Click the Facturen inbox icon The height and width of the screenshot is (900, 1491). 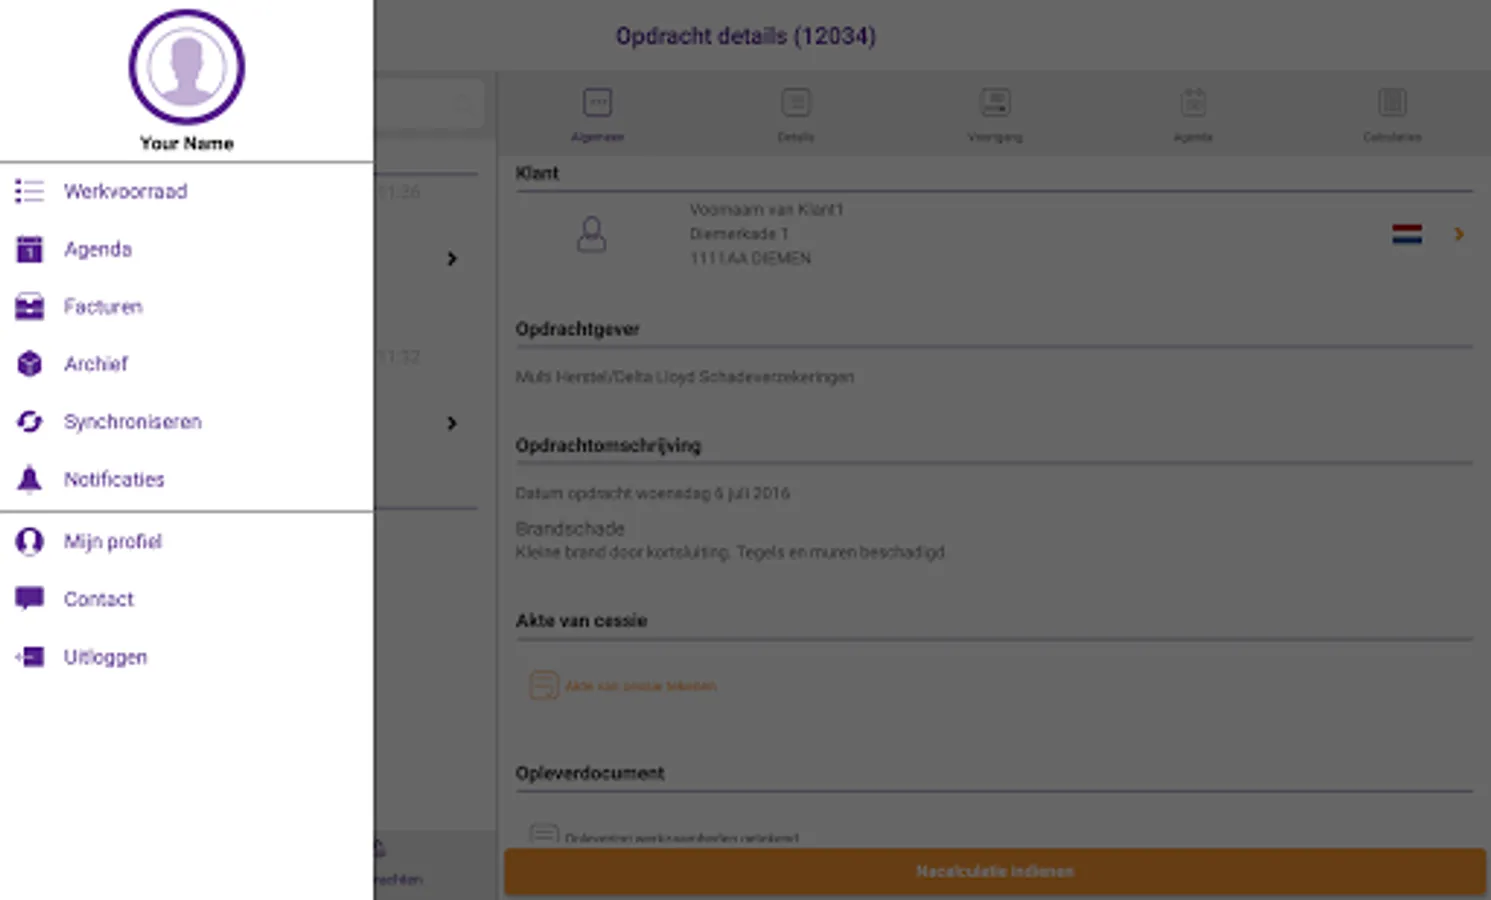click(x=29, y=307)
